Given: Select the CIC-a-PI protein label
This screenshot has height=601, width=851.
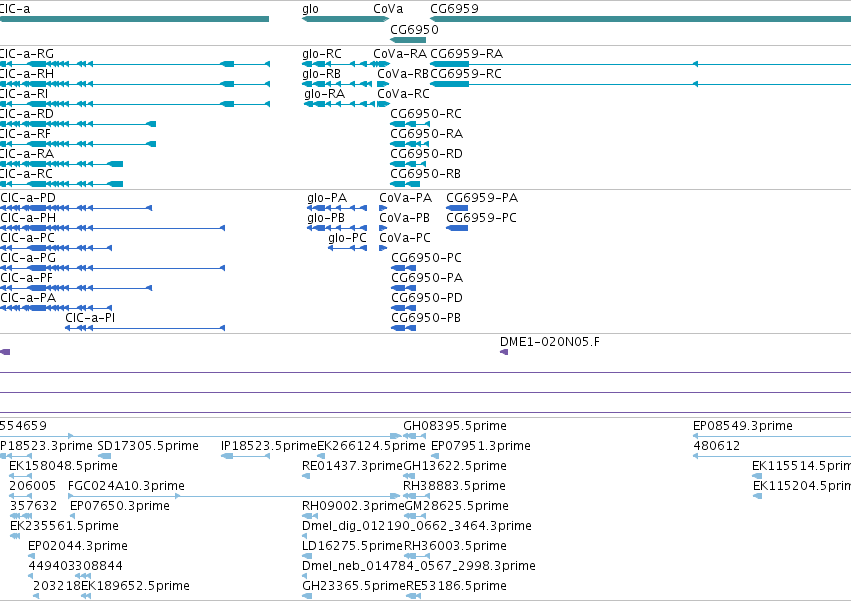Looking at the screenshot, I should 90,318.
